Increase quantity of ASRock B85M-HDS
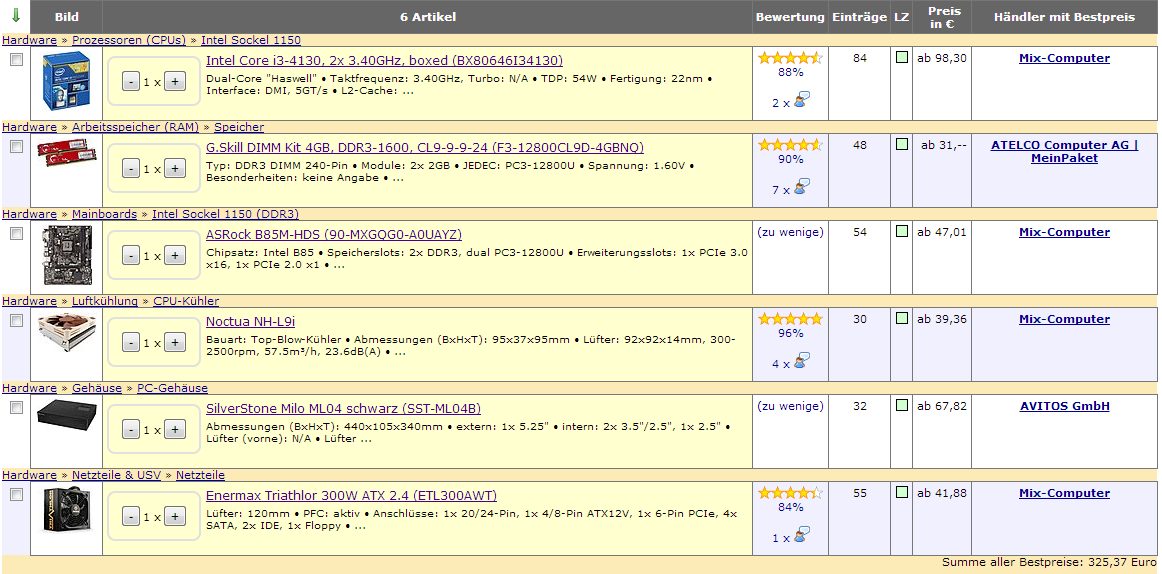 174,256
